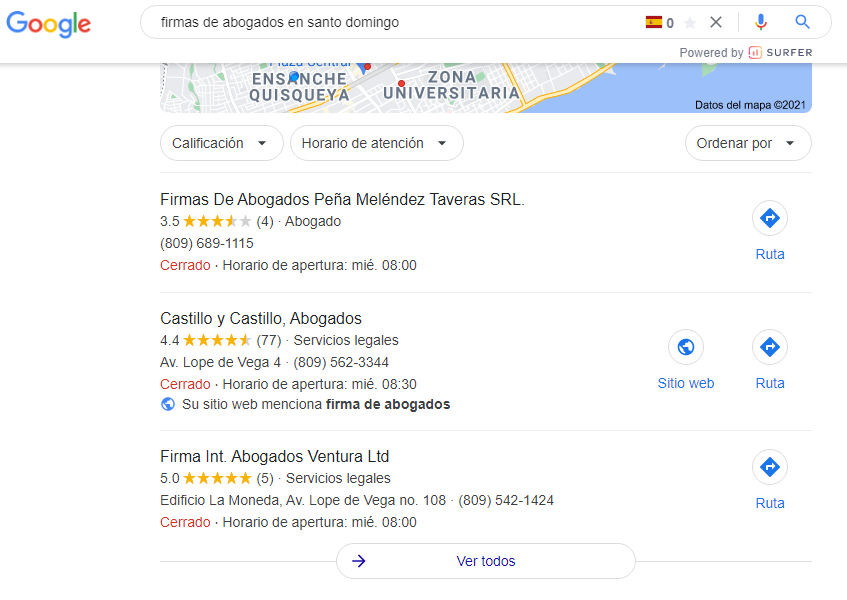This screenshot has height=600, width=847.
Task: Open the Ordenar por sorting dropdown
Action: pos(747,143)
